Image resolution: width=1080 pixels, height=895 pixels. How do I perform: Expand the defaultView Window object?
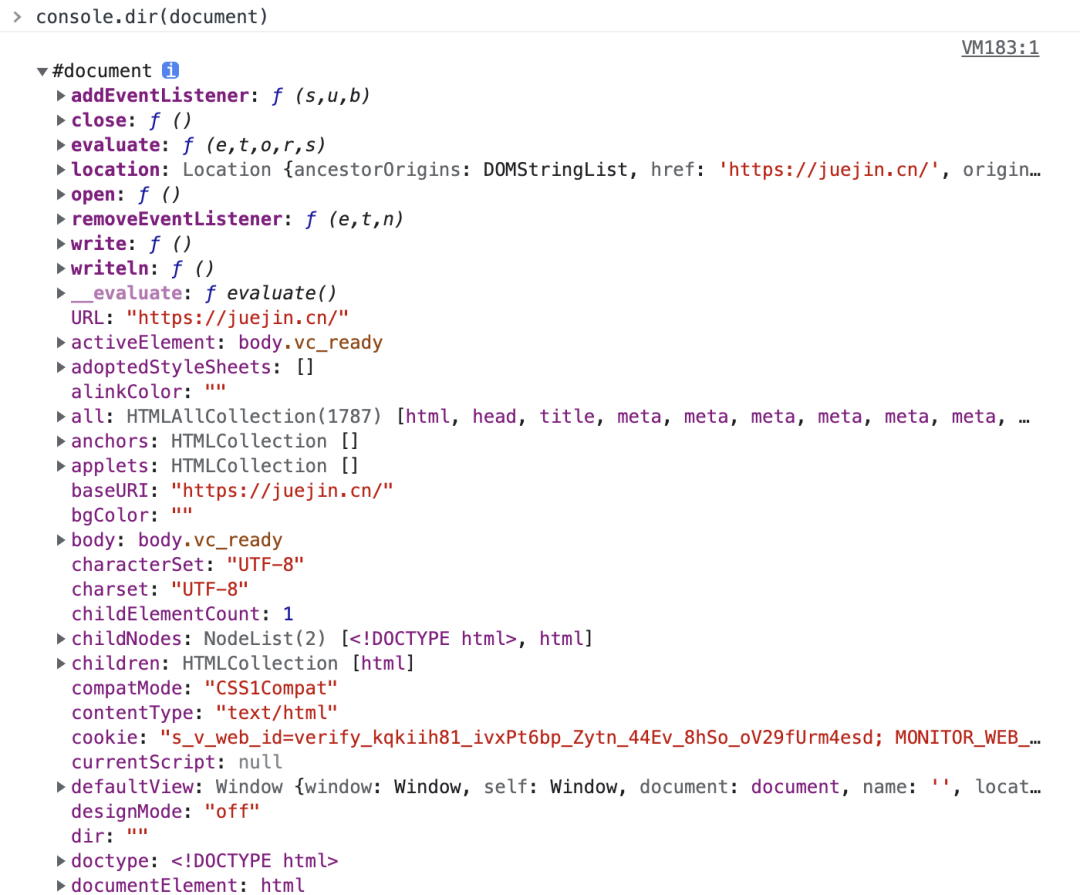pyautogui.click(x=61, y=787)
